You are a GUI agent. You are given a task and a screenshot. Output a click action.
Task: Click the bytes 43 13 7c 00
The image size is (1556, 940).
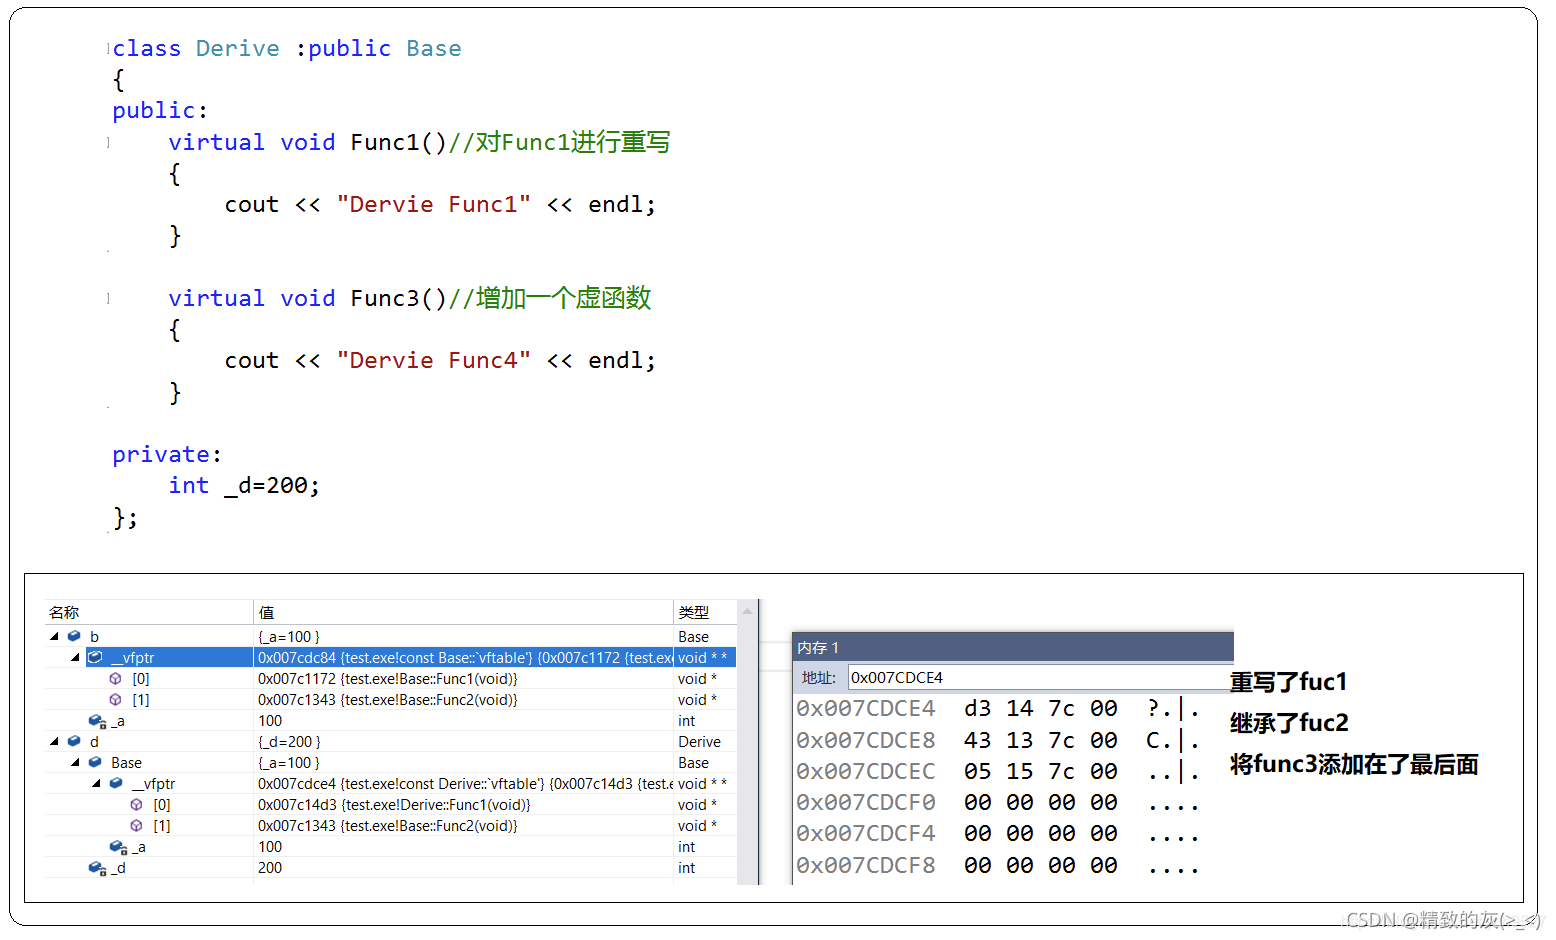pyautogui.click(x=1041, y=740)
